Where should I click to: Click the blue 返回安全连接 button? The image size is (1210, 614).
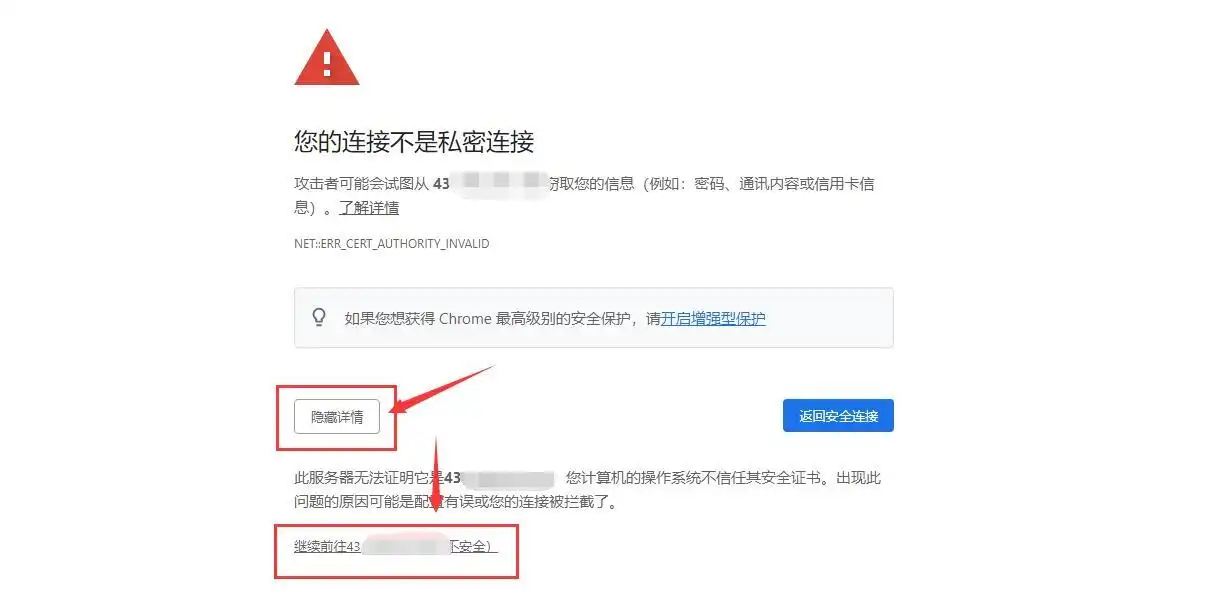(838, 416)
